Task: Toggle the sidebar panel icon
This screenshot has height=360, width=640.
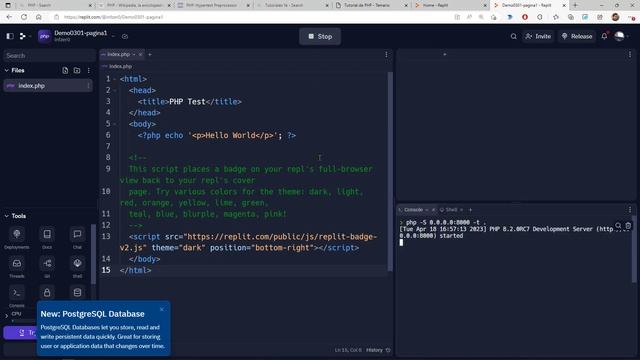Action: [x=10, y=36]
